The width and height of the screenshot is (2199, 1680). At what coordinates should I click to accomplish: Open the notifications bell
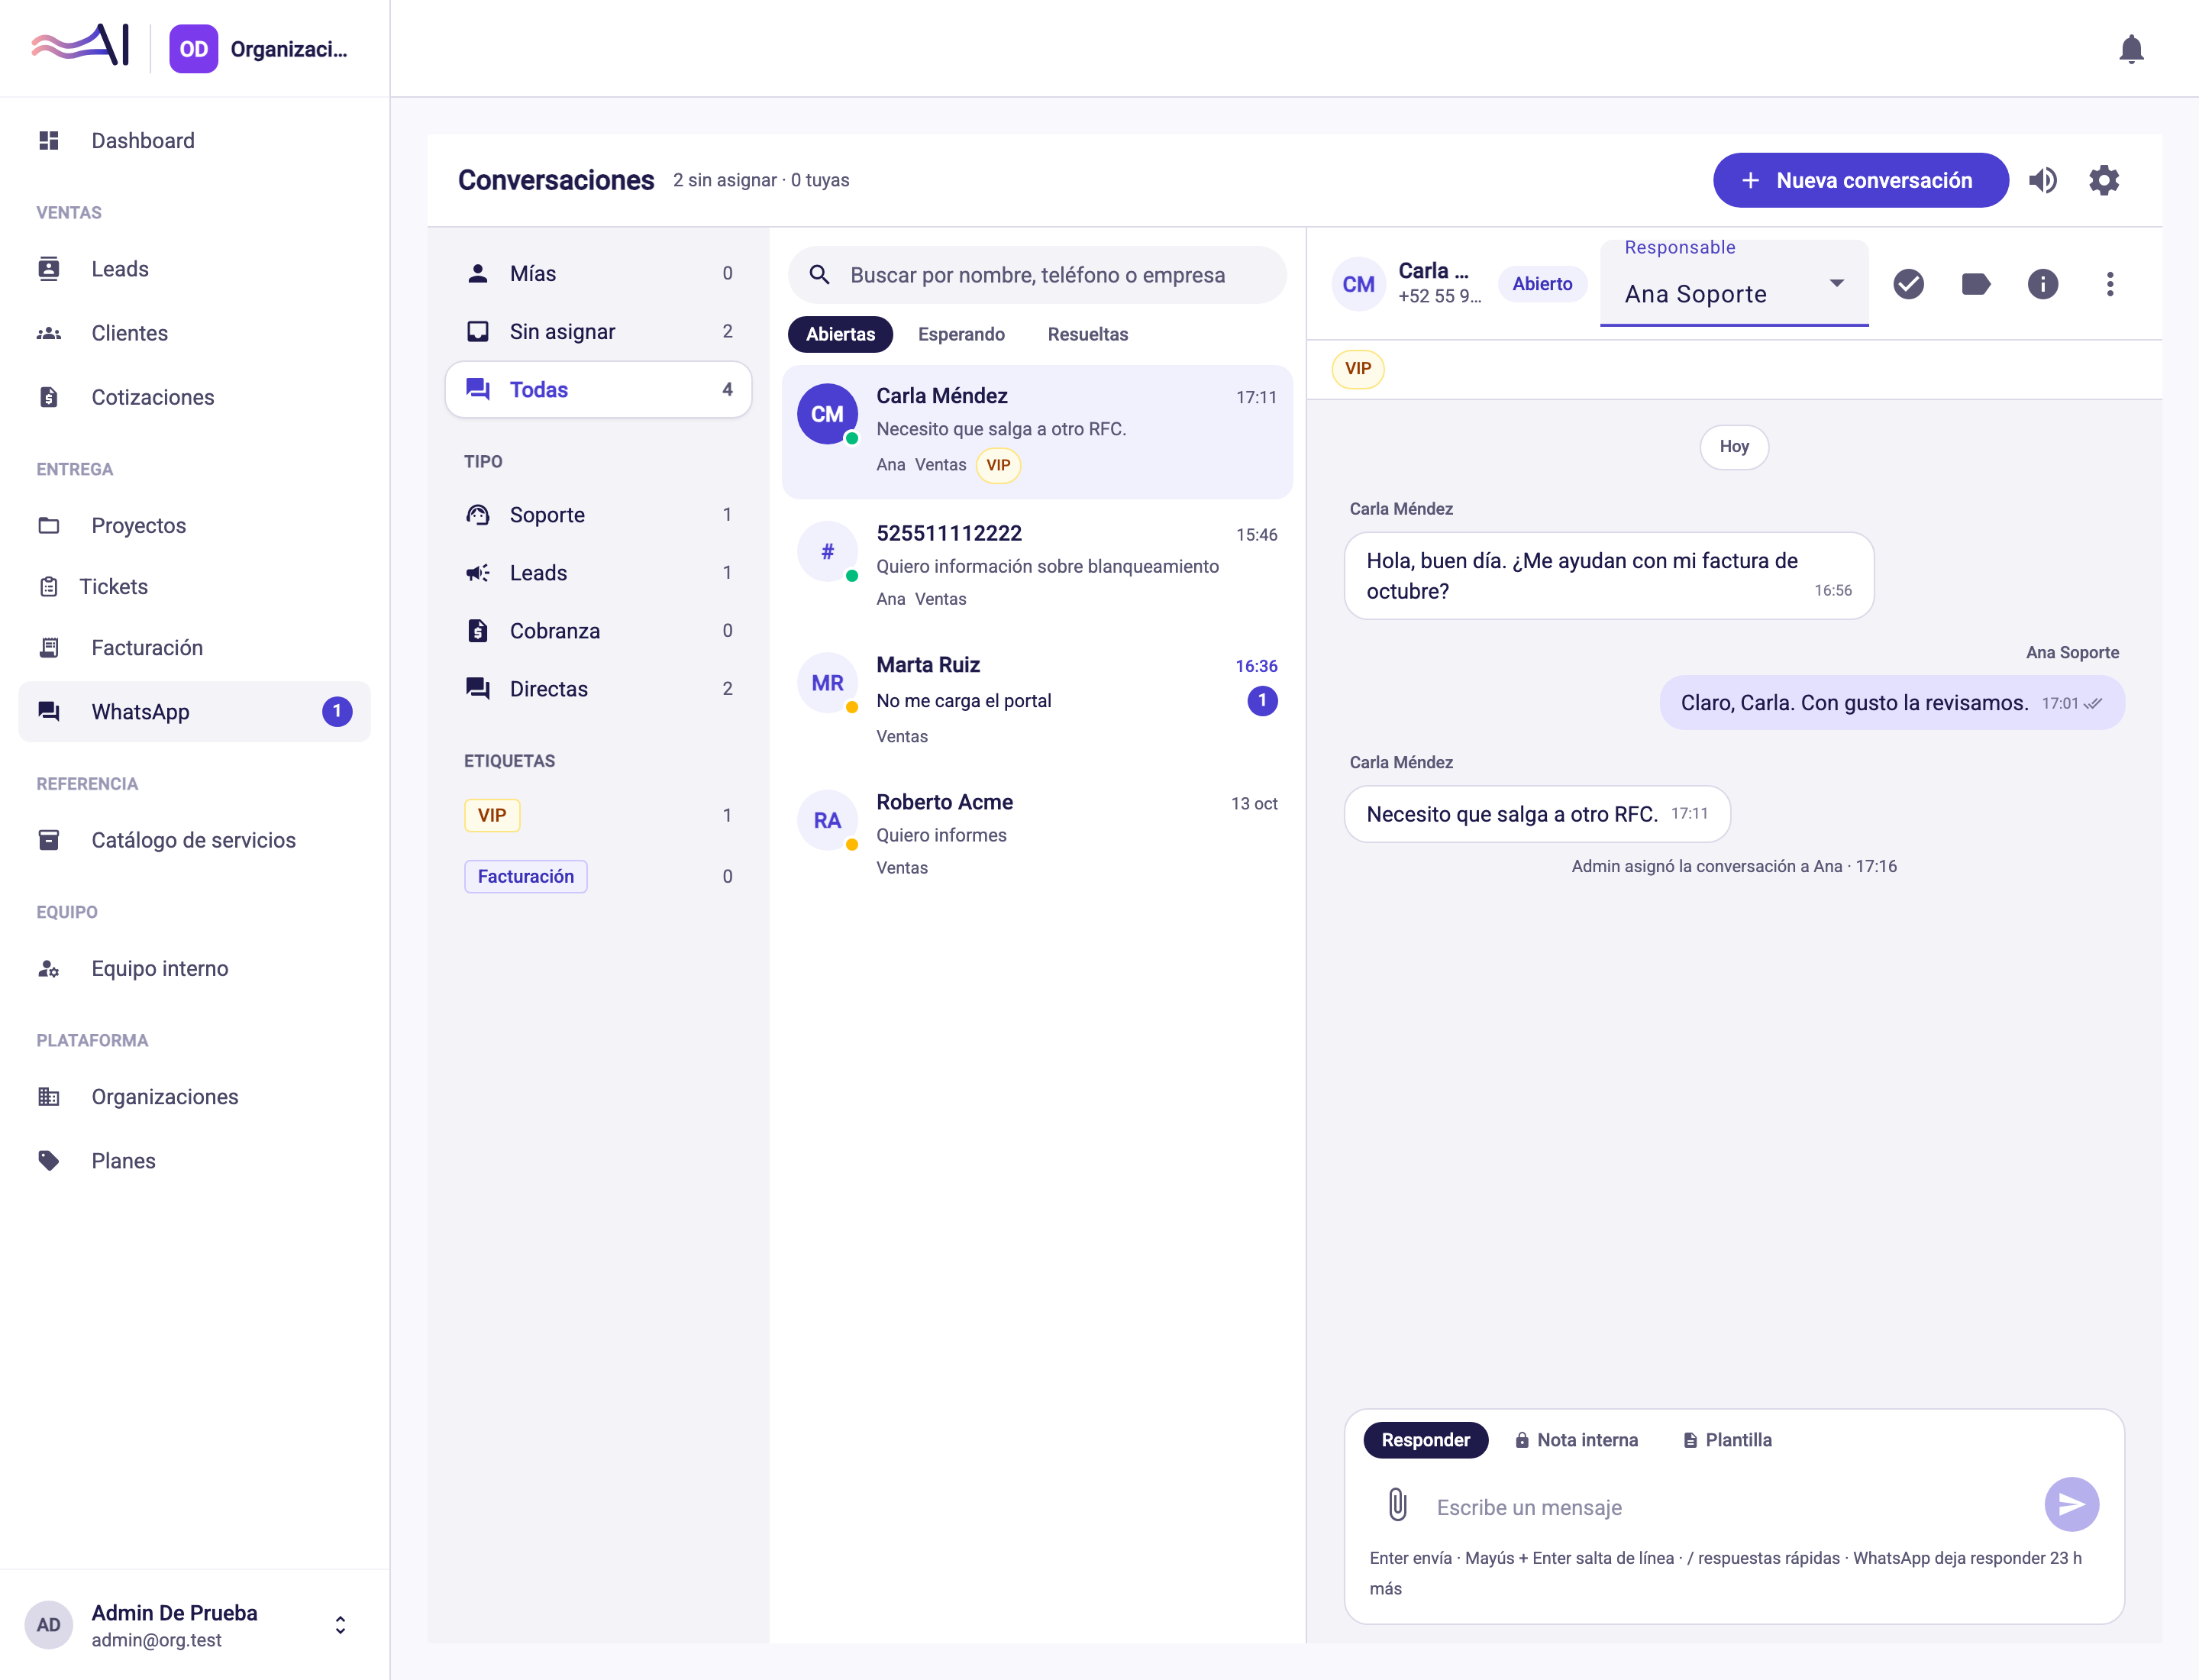(x=2131, y=49)
